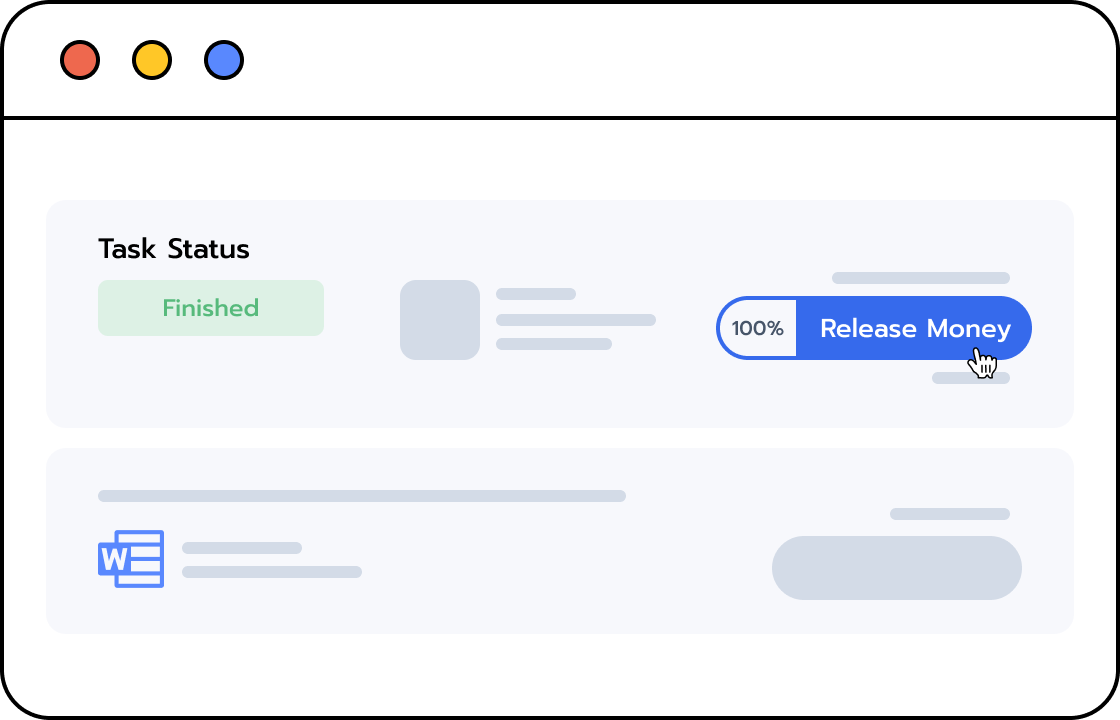
Task: Click the short top line beside avatar
Action: tap(536, 294)
